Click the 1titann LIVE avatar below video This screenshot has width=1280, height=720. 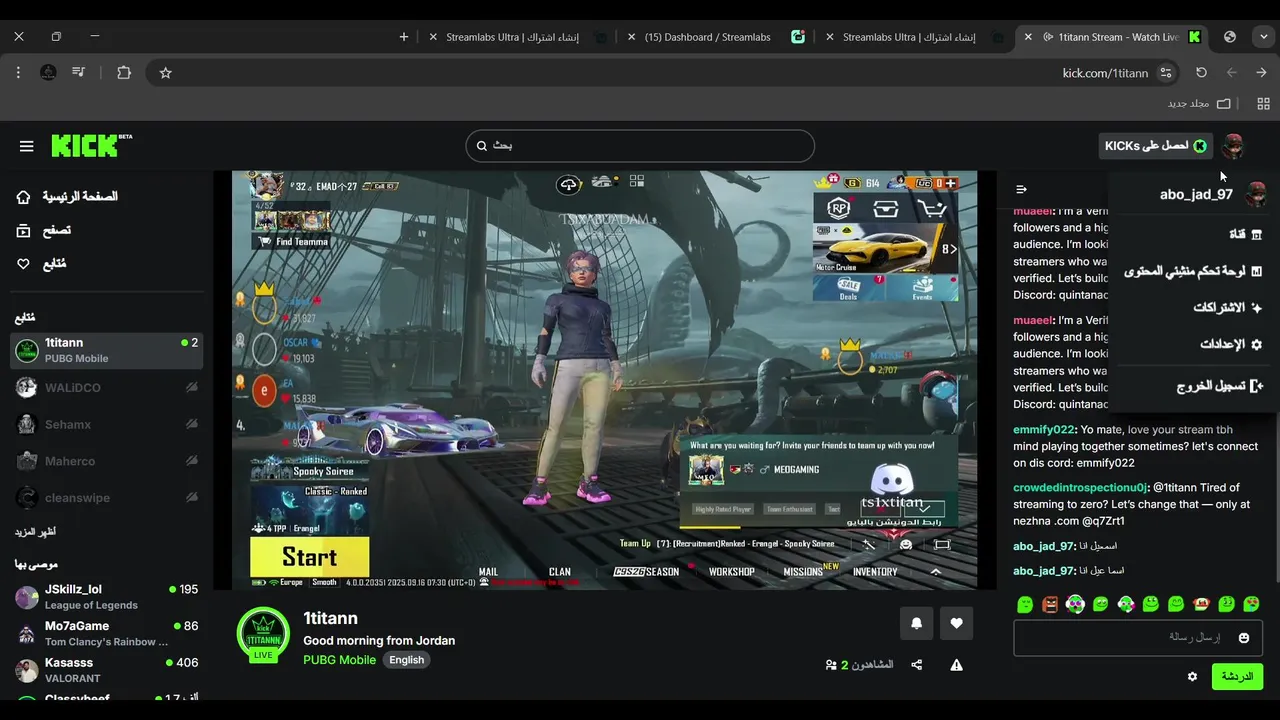point(263,634)
